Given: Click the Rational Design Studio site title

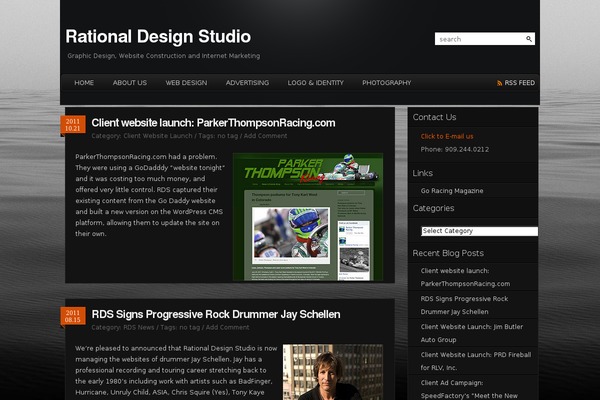Looking at the screenshot, I should [x=158, y=37].
